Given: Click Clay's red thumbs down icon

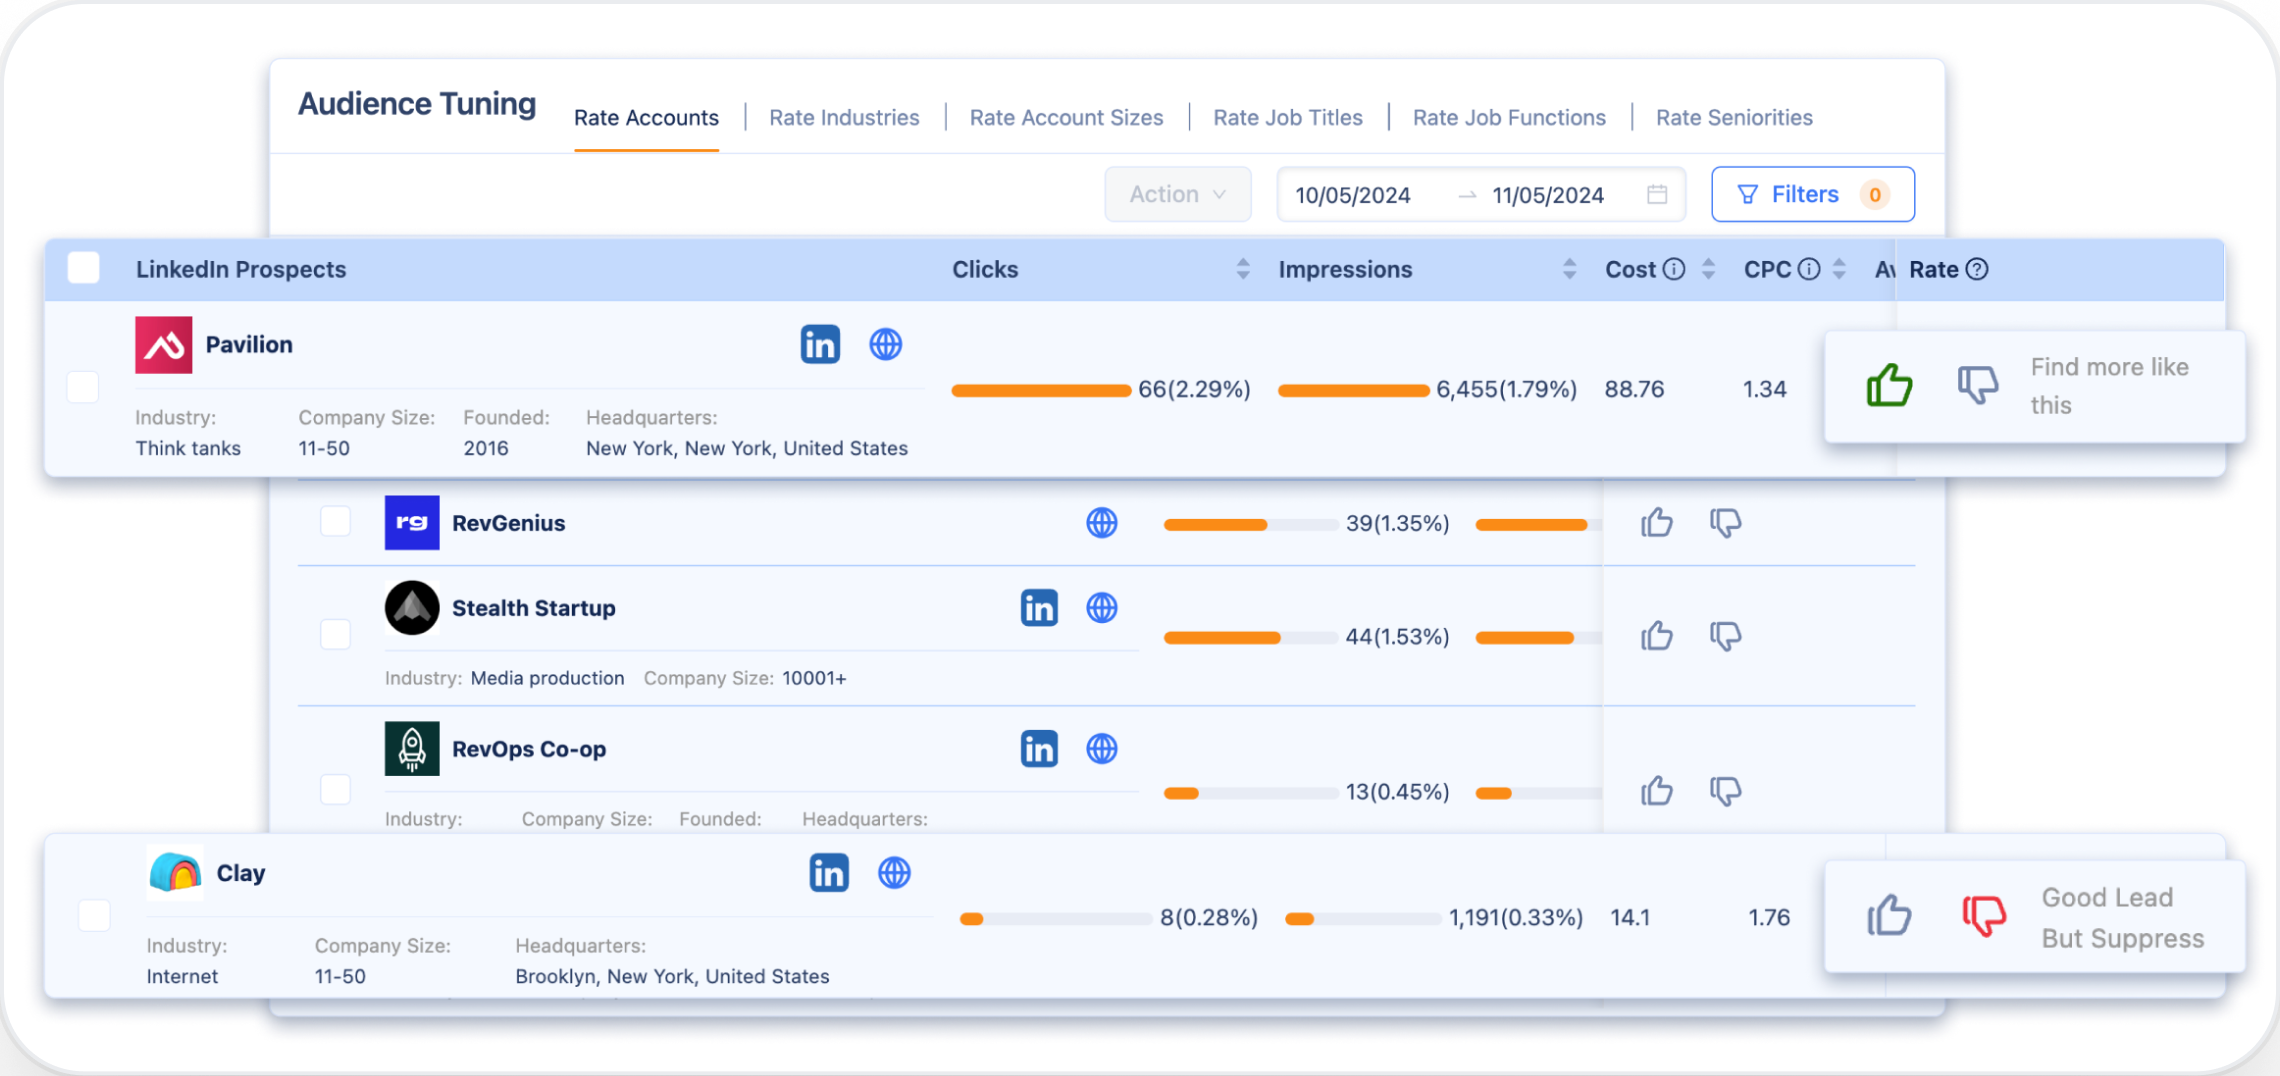Looking at the screenshot, I should 1983,915.
